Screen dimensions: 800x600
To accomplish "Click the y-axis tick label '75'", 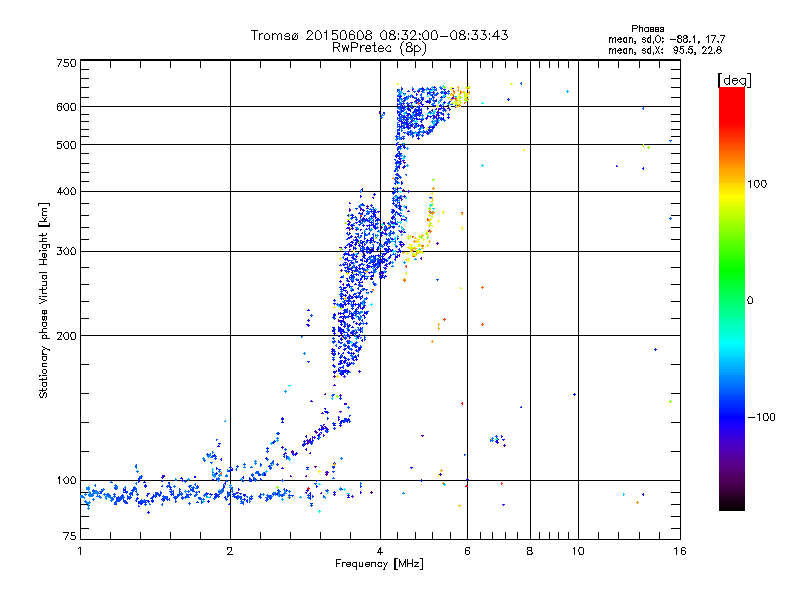I will point(70,536).
